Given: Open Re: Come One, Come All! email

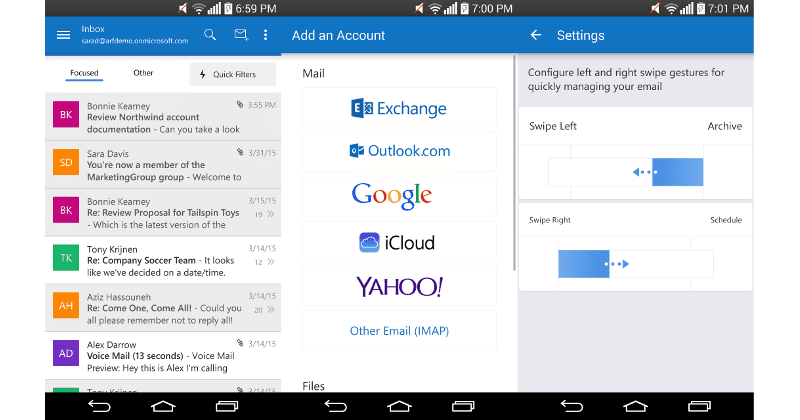Looking at the screenshot, I should (x=163, y=308).
